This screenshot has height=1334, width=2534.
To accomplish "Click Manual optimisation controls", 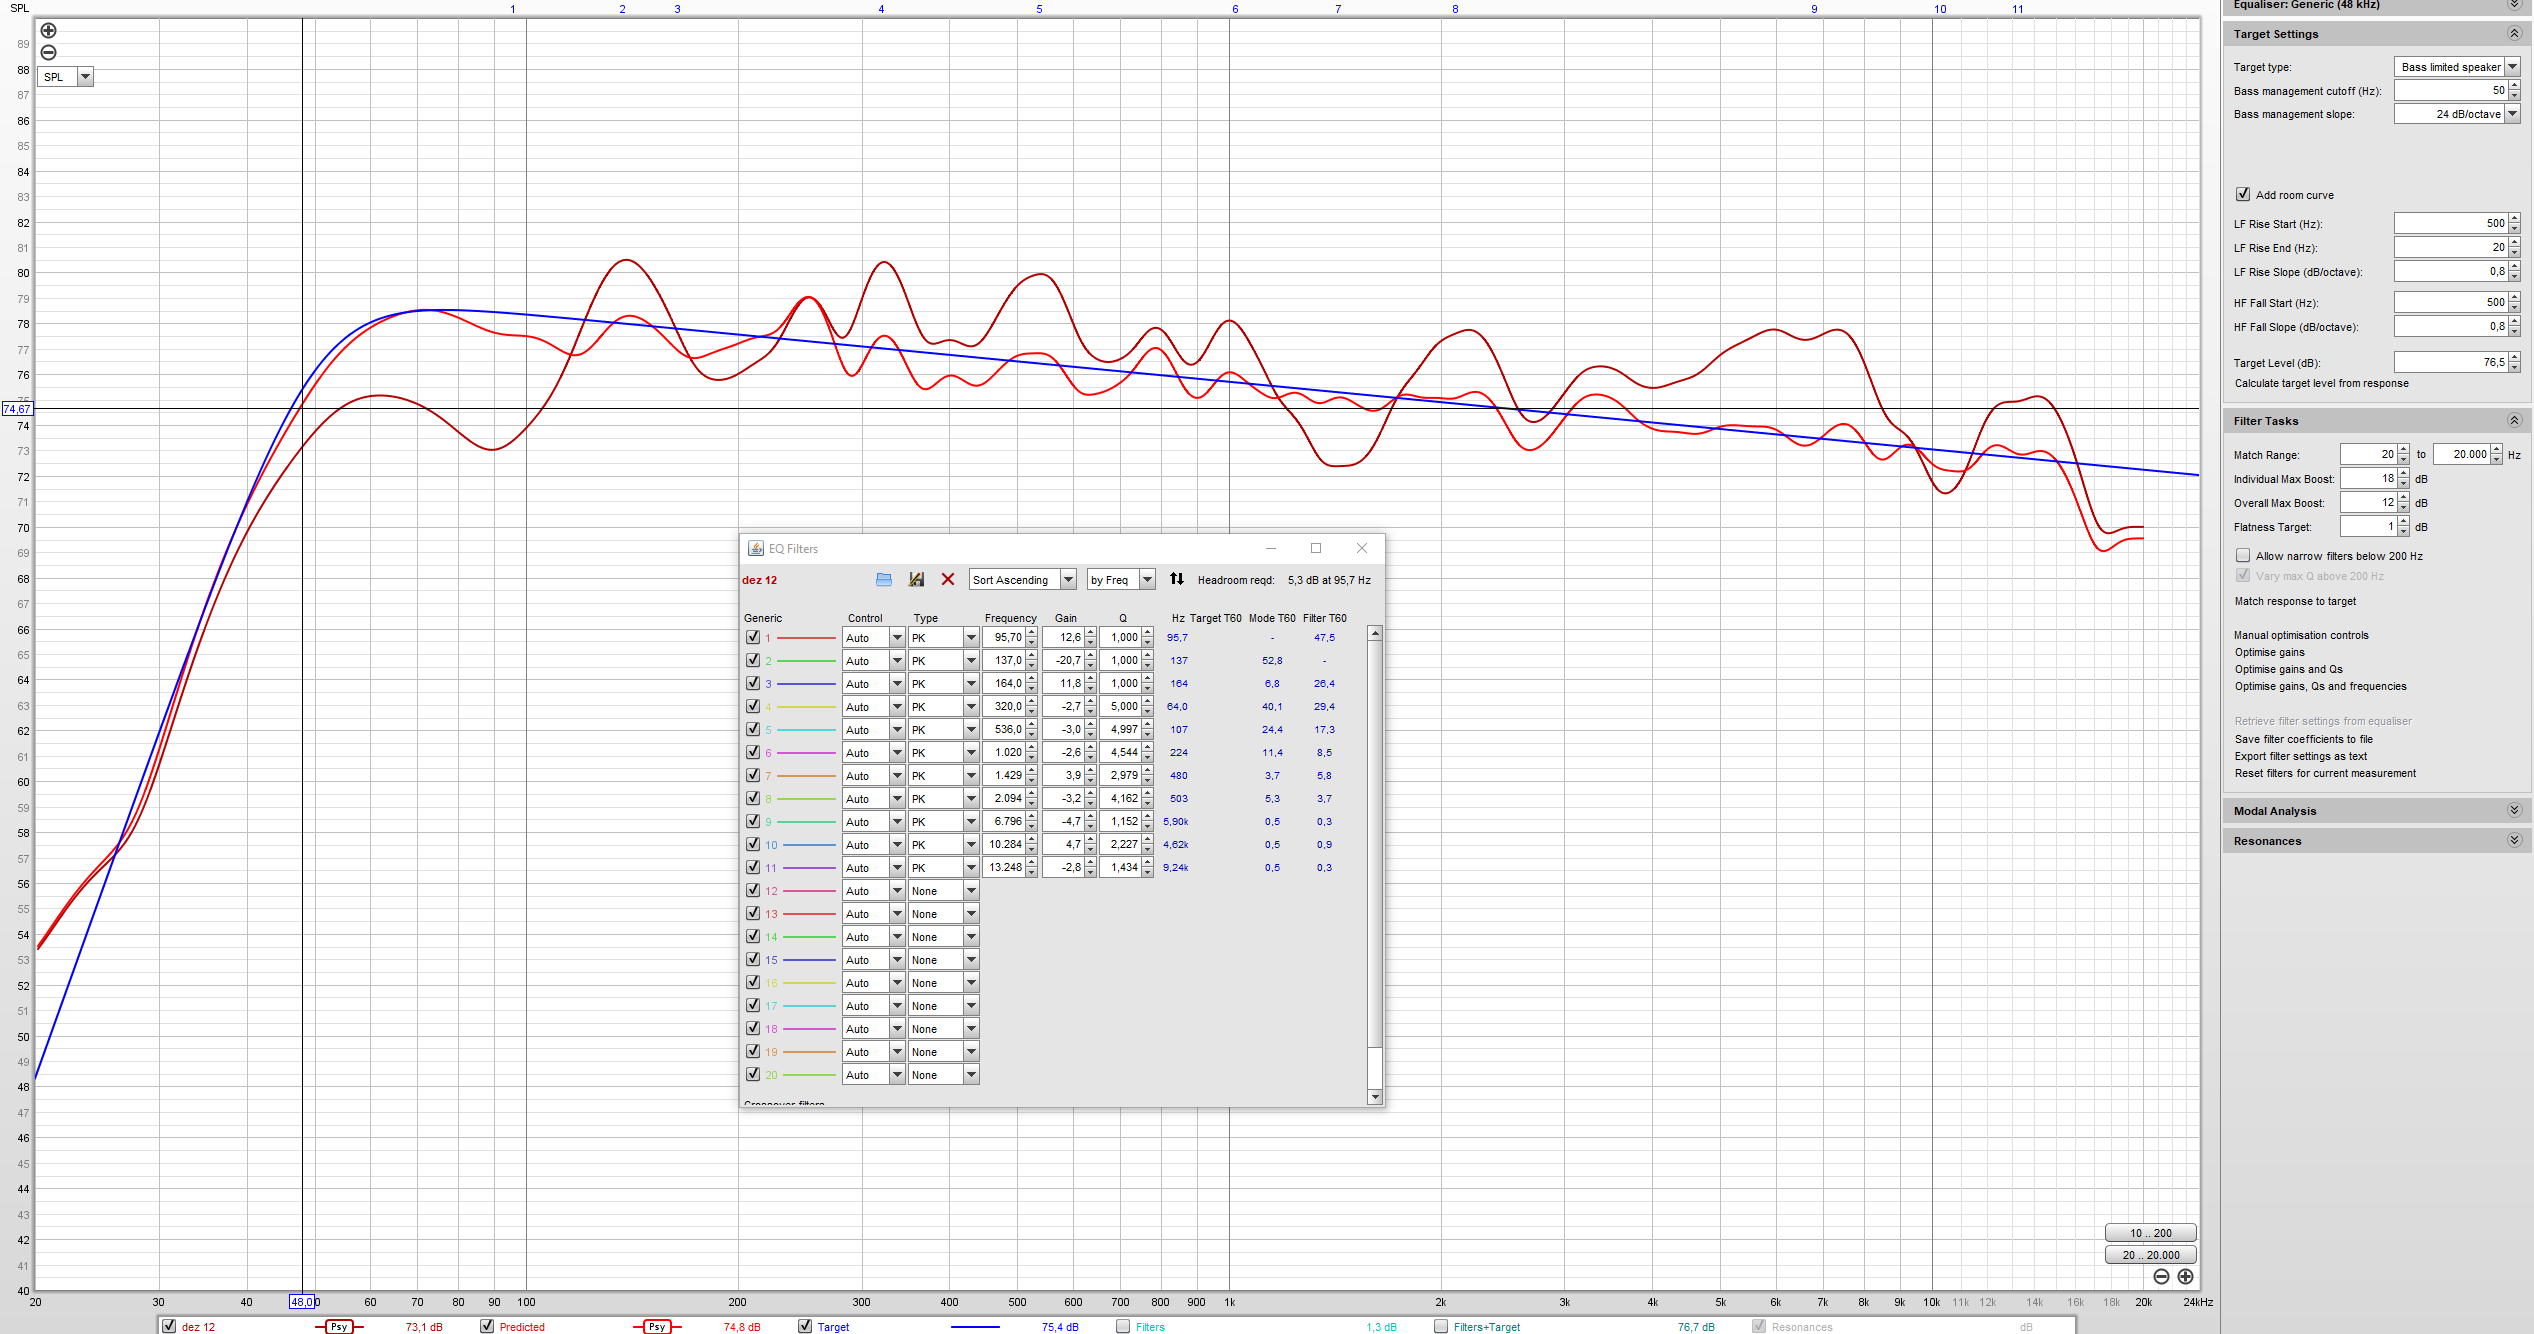I will click(x=2301, y=636).
